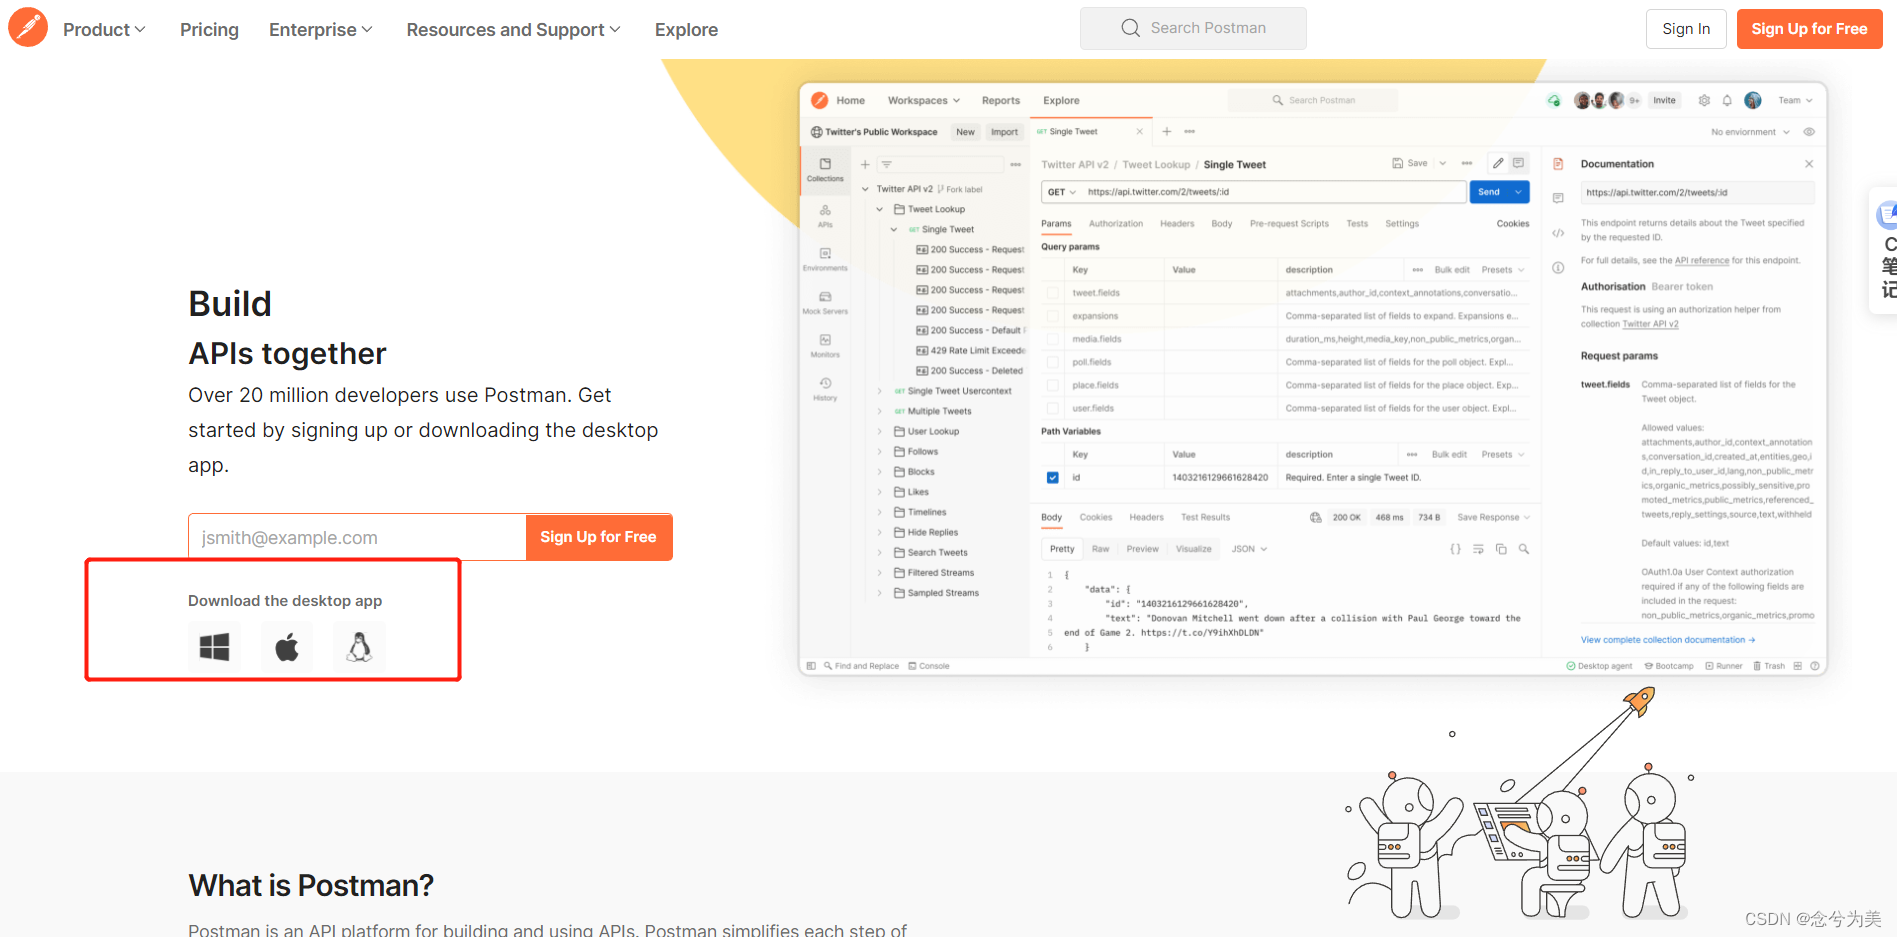
Task: Download the Windows desktop app
Action: 214,647
